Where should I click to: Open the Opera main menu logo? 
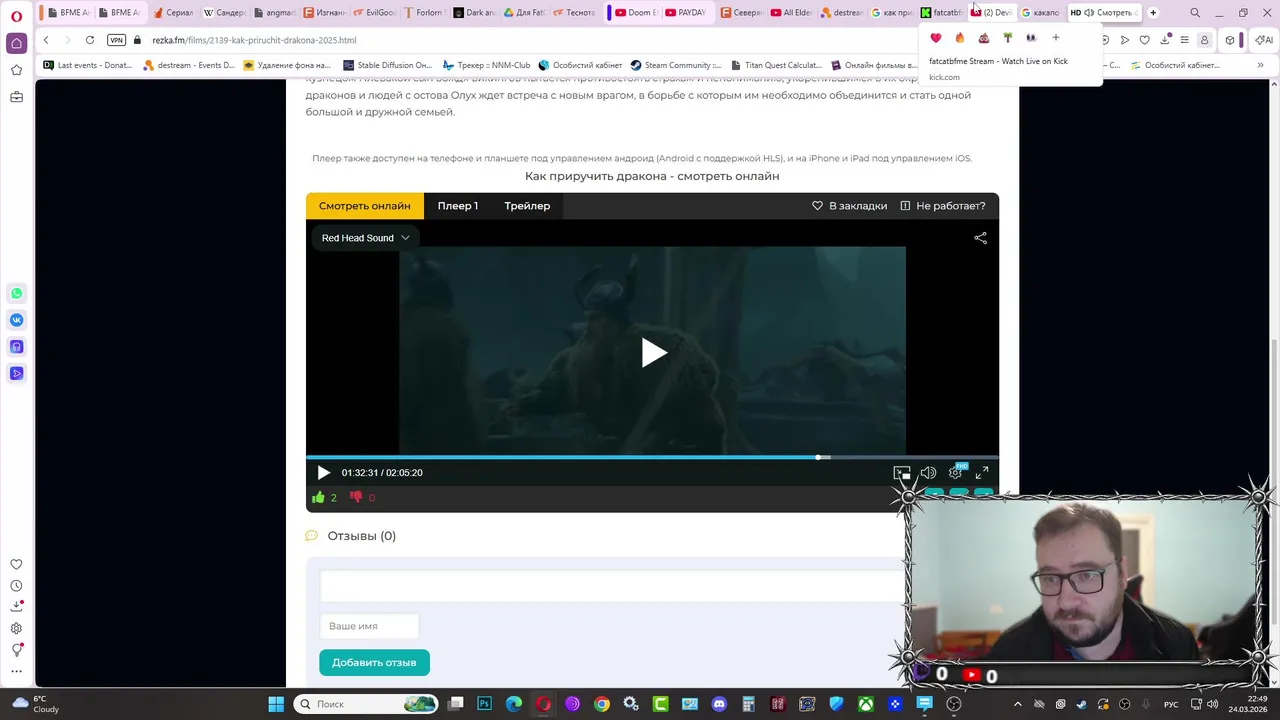click(x=16, y=16)
